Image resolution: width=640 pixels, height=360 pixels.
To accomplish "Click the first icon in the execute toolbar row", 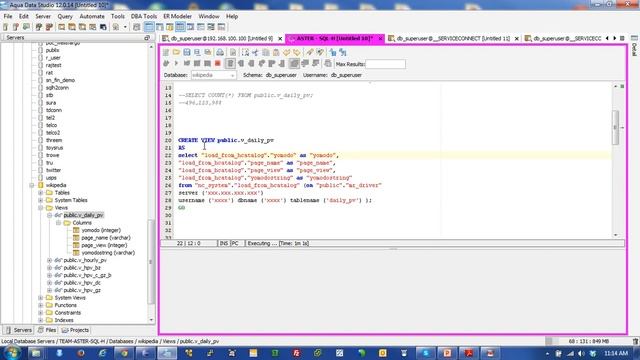I will click(x=166, y=64).
